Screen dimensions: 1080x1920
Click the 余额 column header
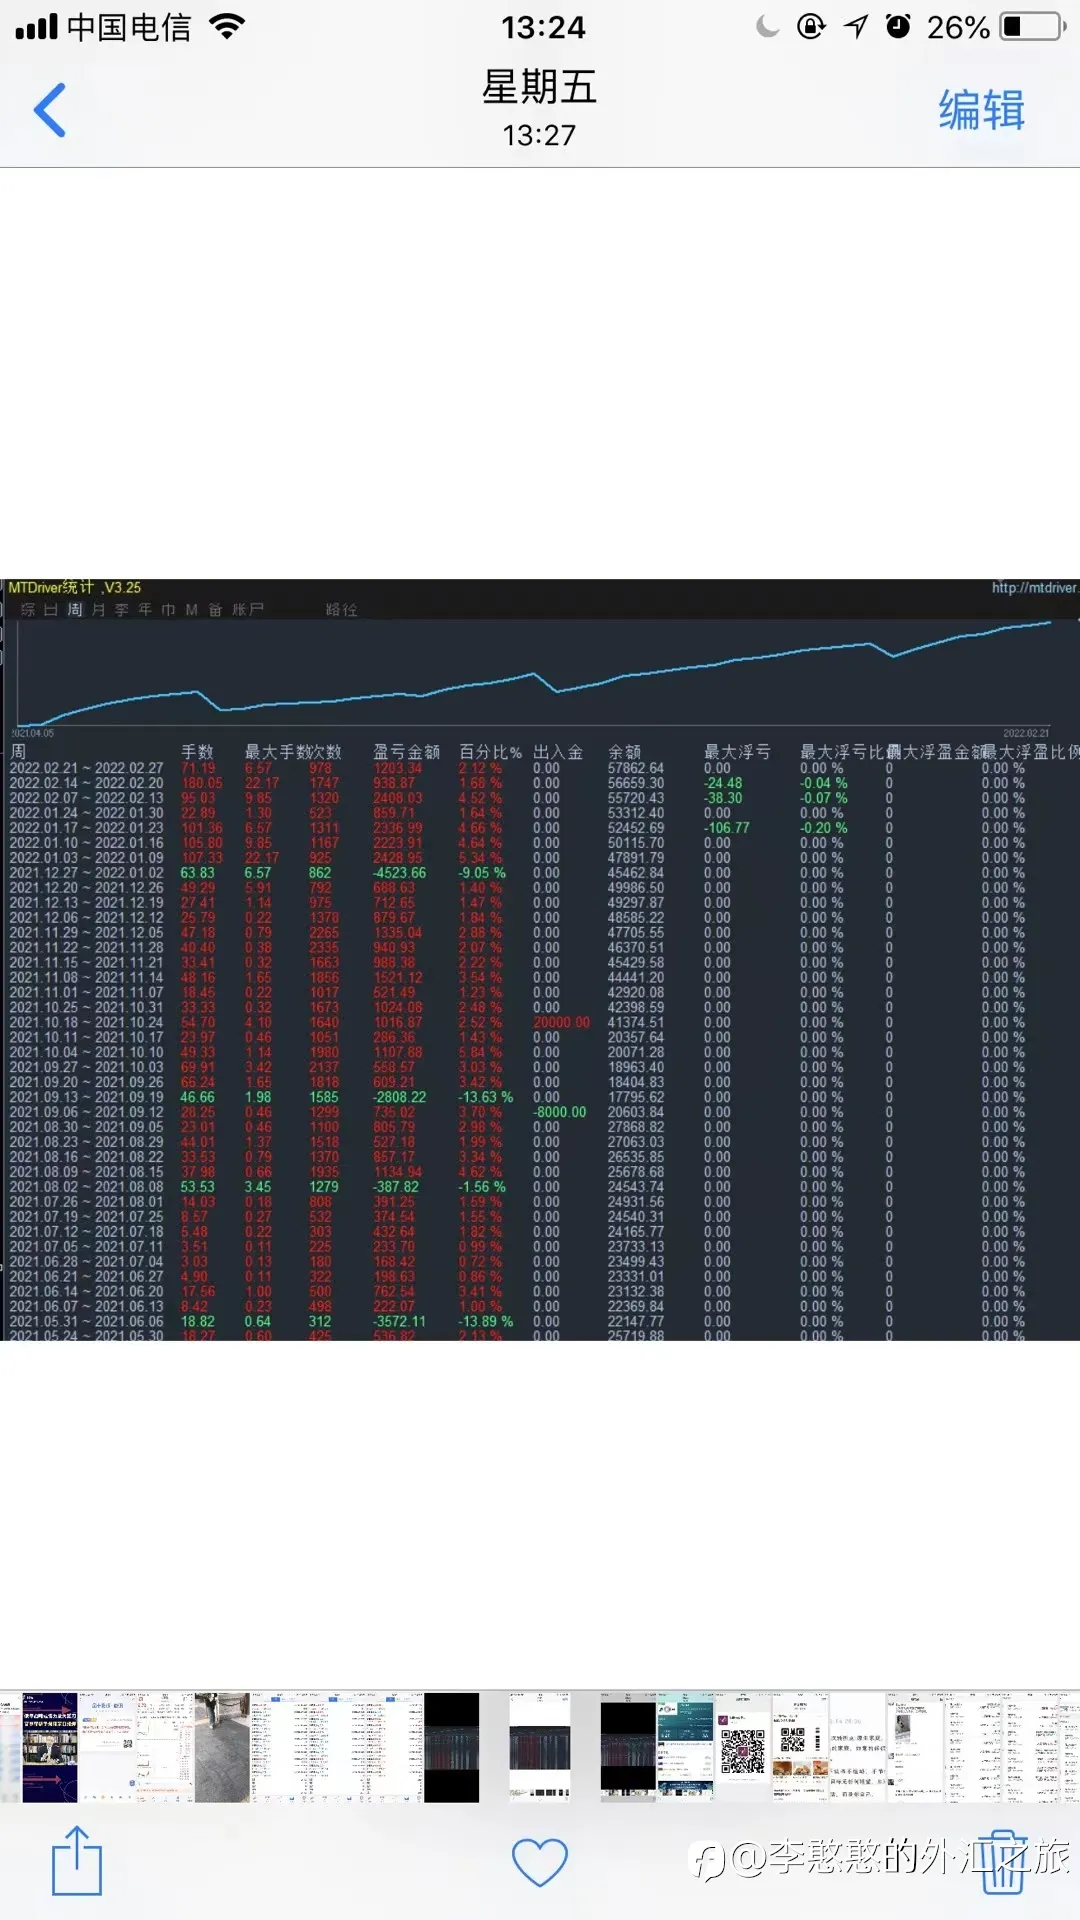click(625, 752)
